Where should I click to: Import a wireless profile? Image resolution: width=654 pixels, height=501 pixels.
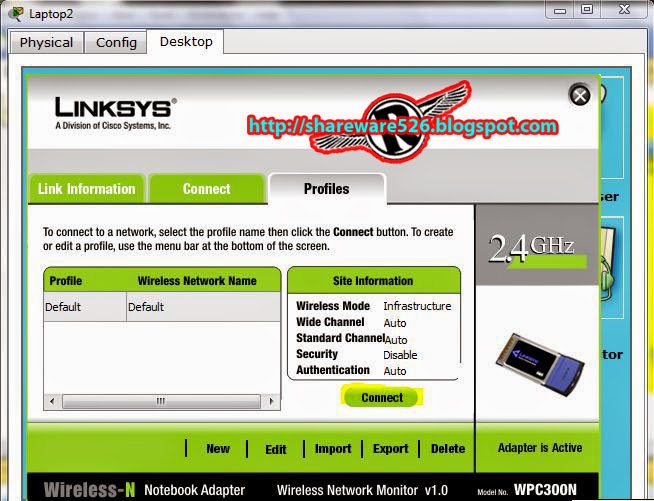(x=333, y=449)
